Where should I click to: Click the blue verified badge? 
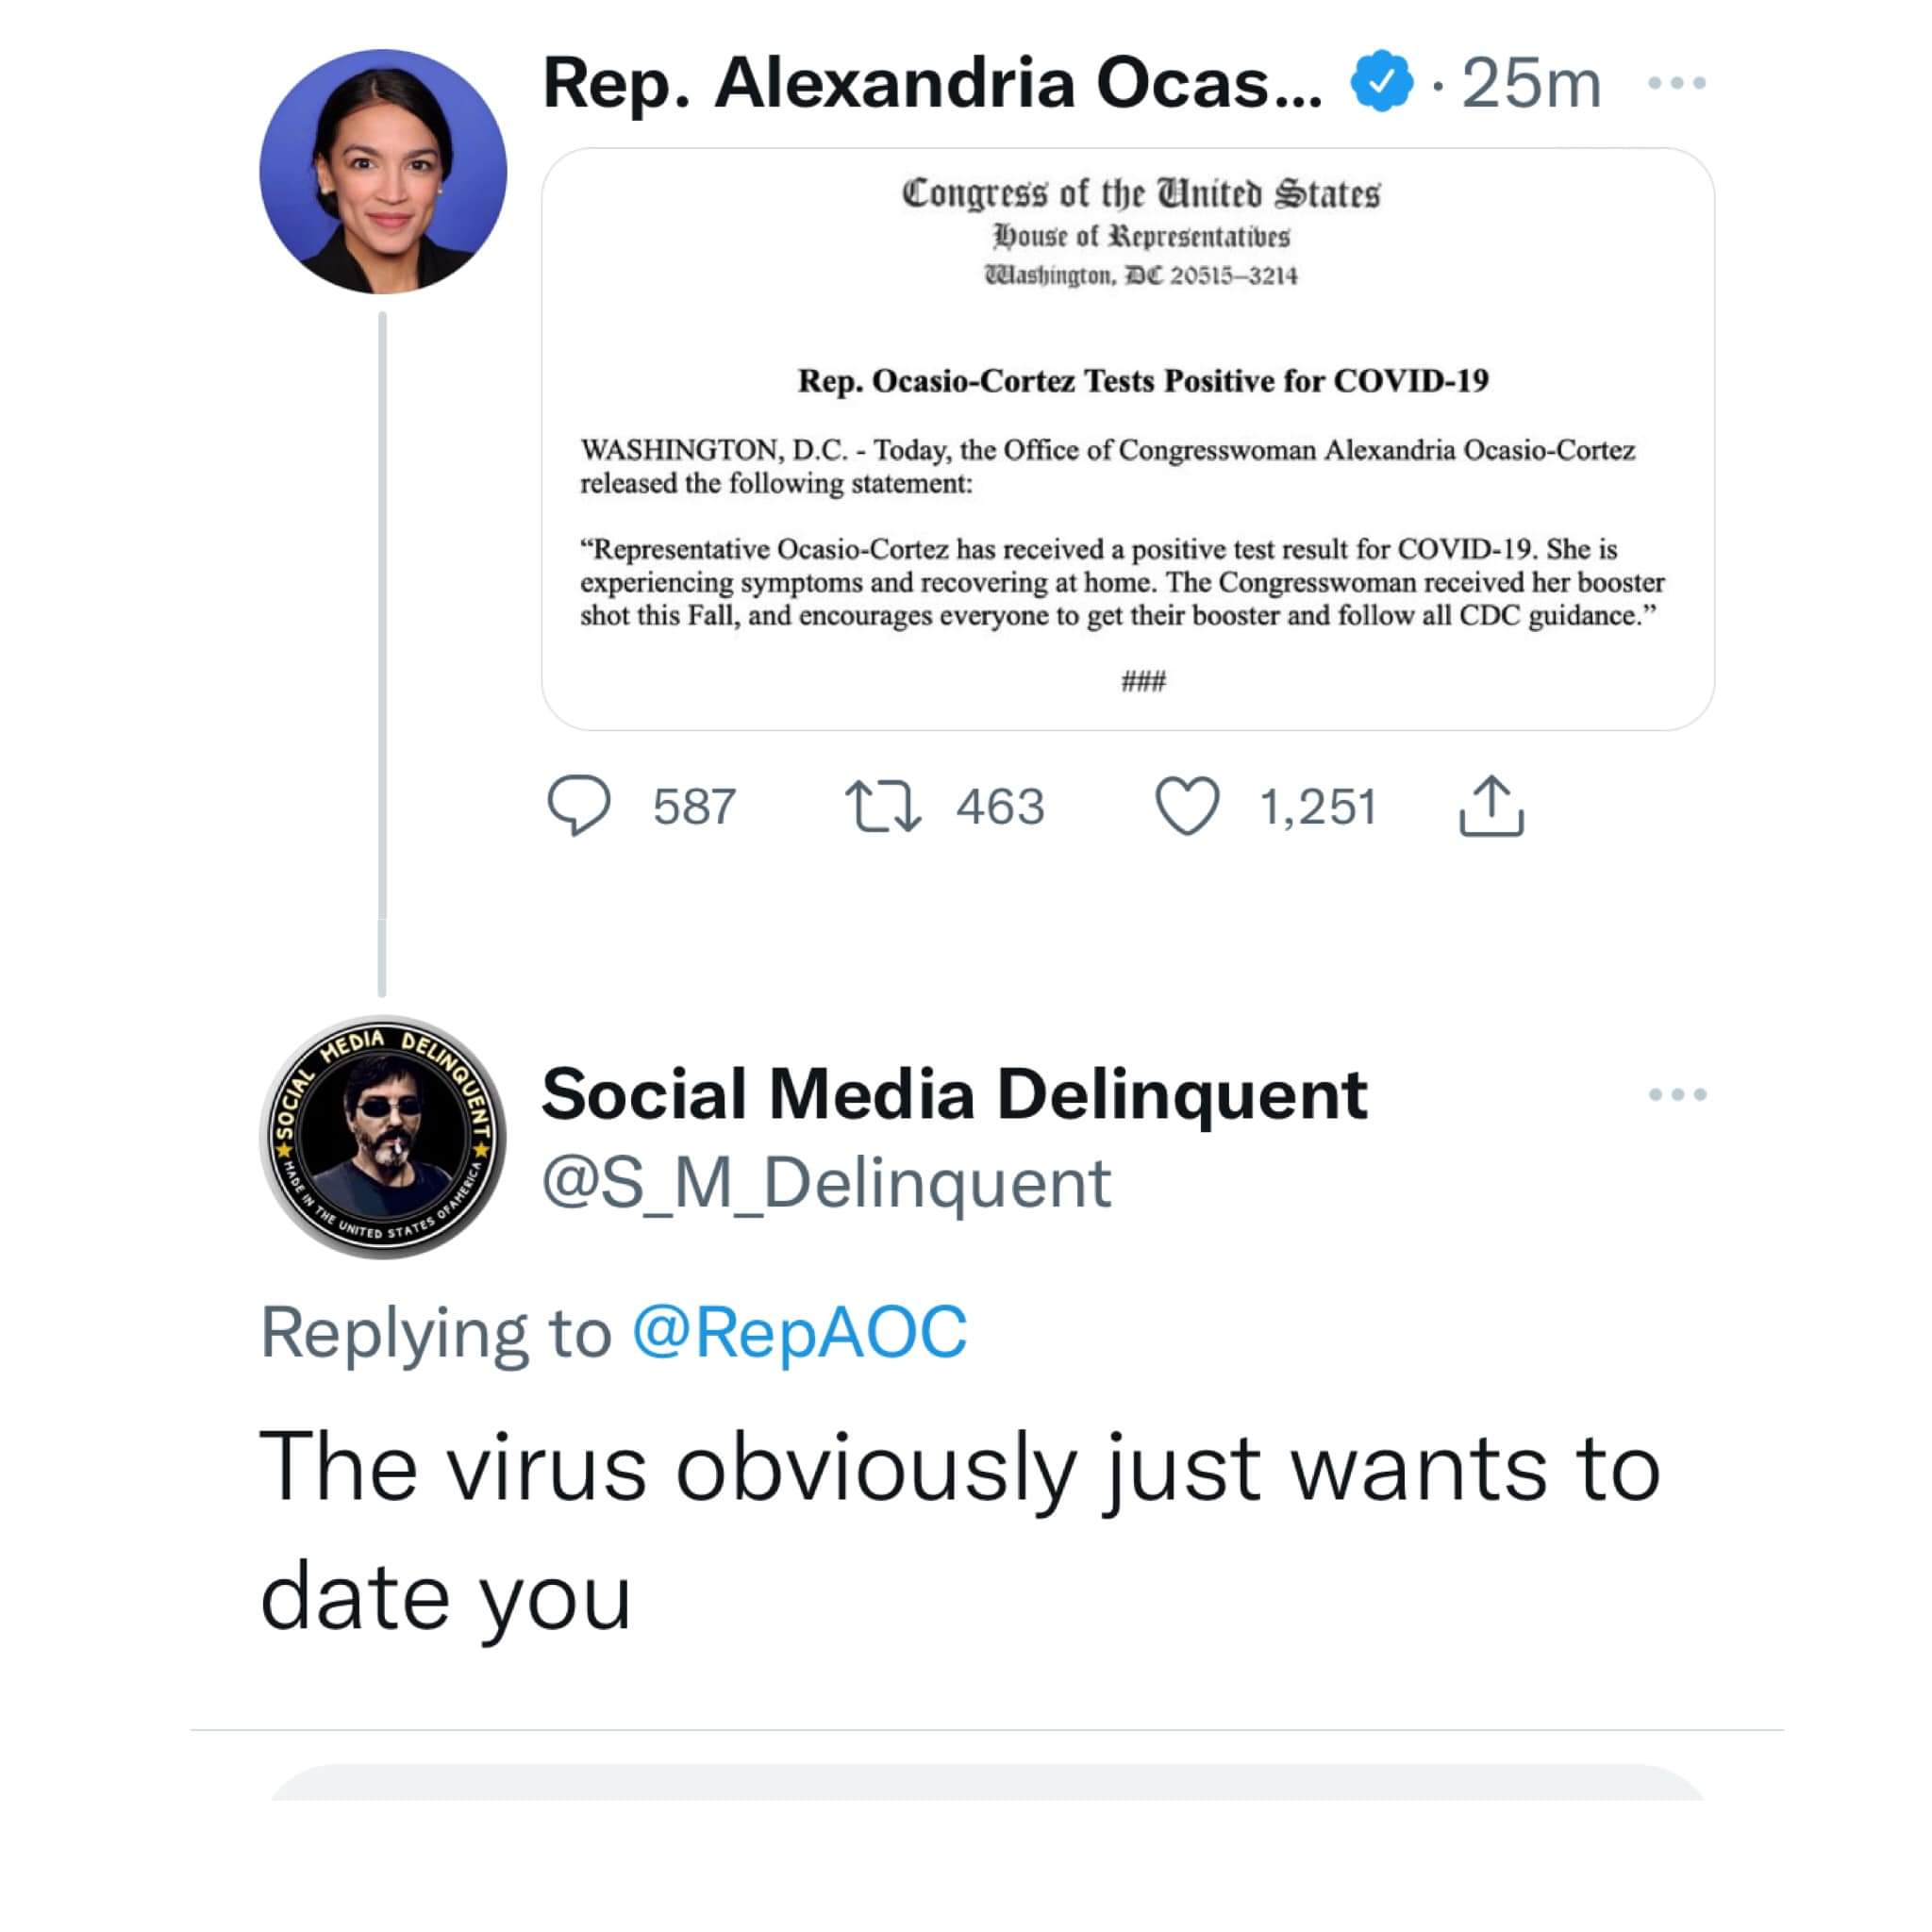pyautogui.click(x=1381, y=81)
